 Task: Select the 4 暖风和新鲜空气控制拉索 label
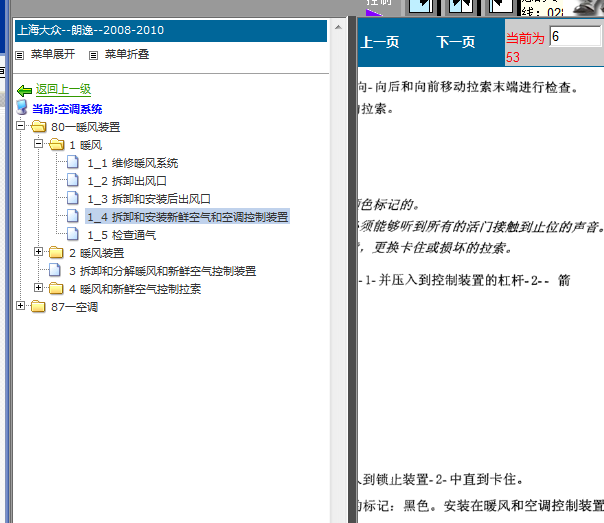[135, 289]
